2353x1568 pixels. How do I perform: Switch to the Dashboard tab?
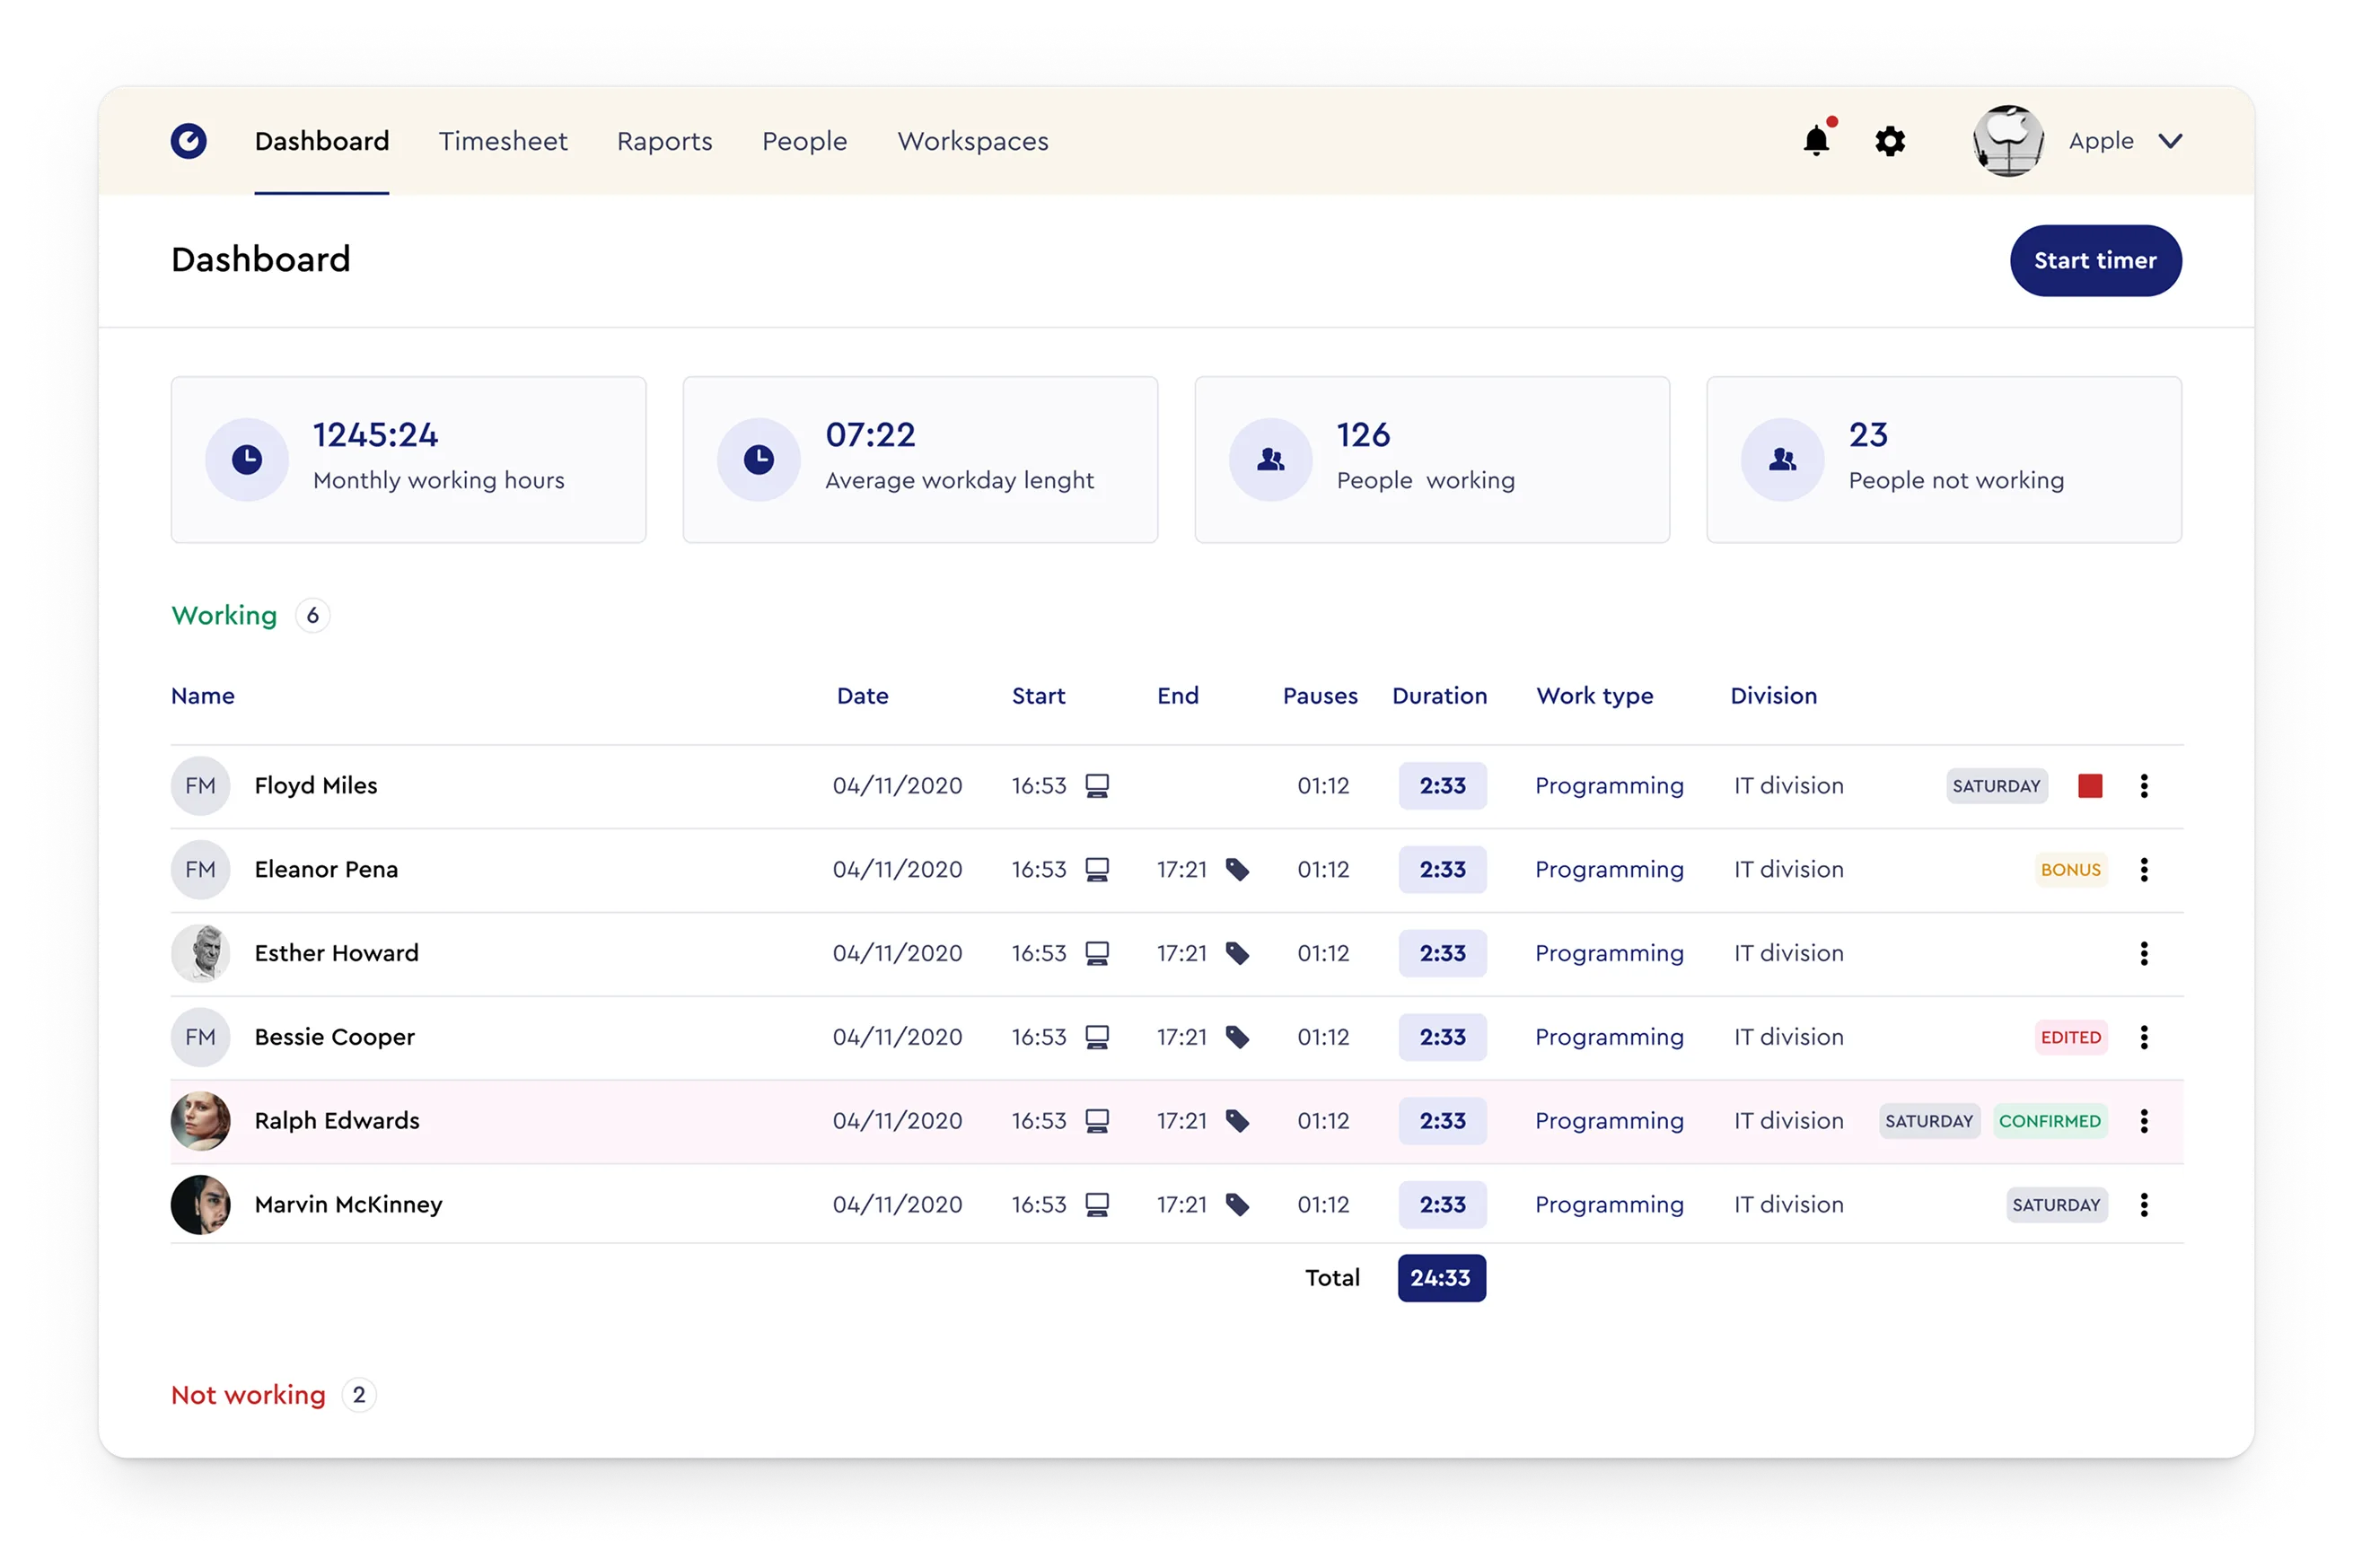pyautogui.click(x=322, y=141)
